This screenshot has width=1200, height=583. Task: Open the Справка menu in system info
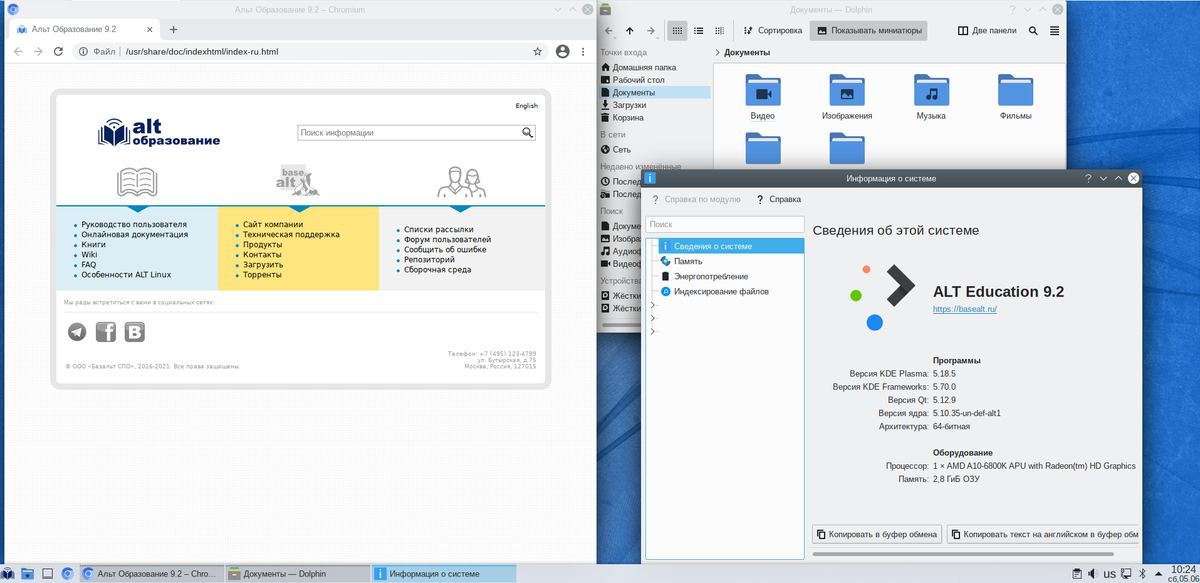pyautogui.click(x=778, y=200)
